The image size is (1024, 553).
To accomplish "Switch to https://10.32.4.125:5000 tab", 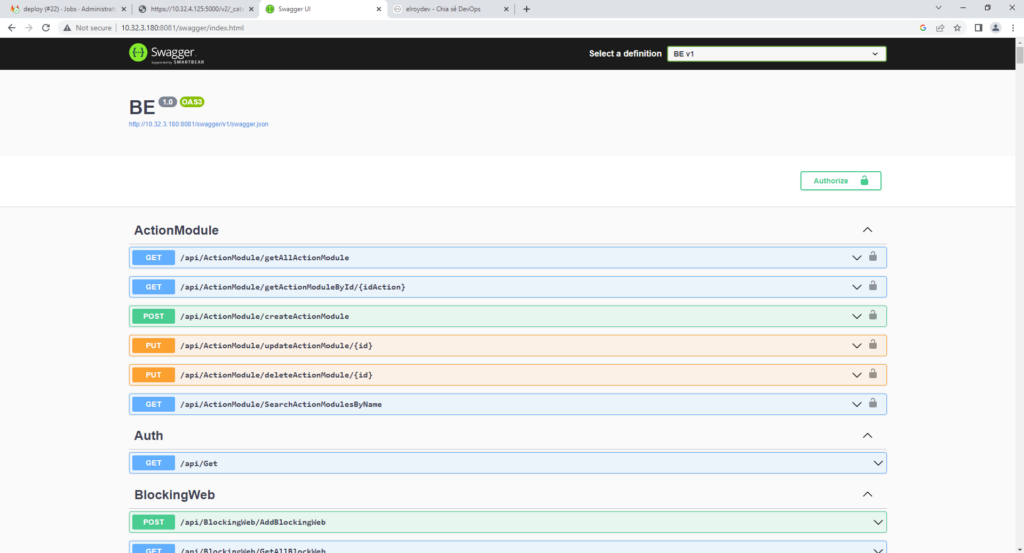I will pos(195,9).
